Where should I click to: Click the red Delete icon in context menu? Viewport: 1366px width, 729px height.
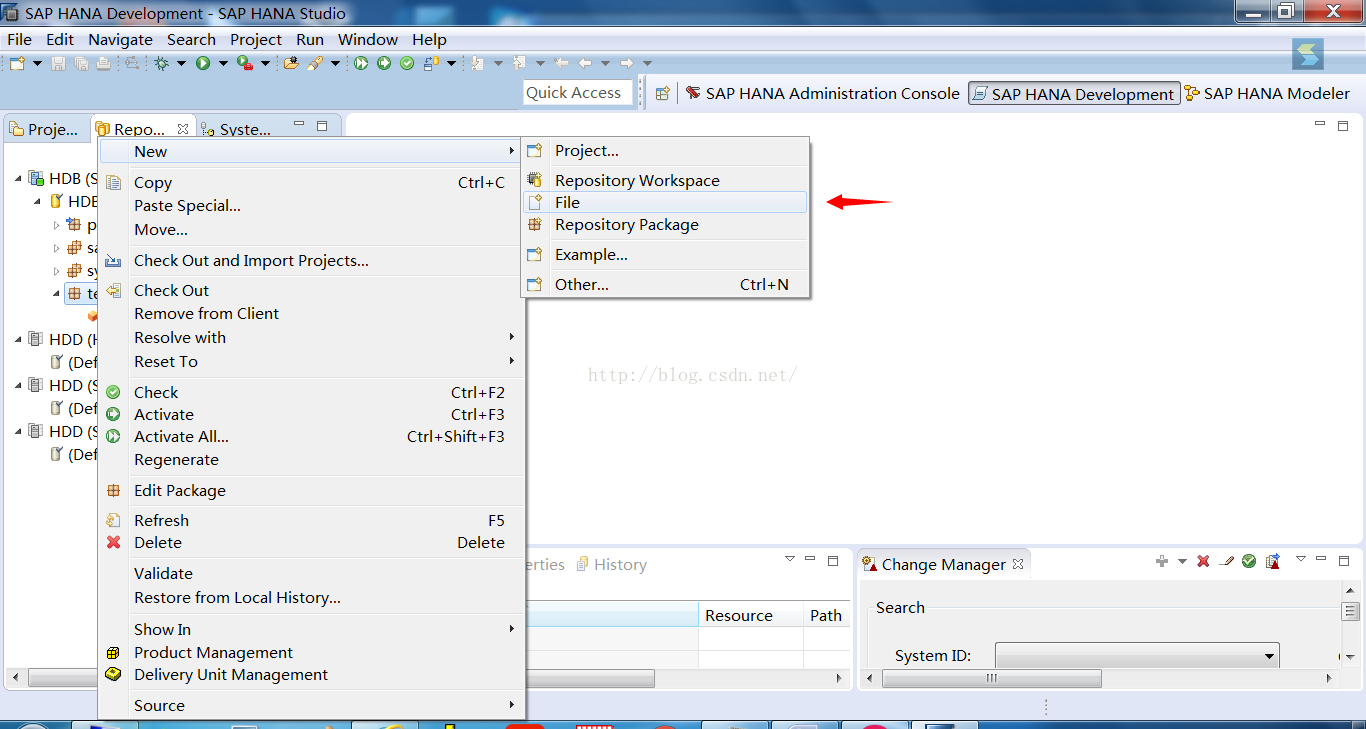[113, 542]
